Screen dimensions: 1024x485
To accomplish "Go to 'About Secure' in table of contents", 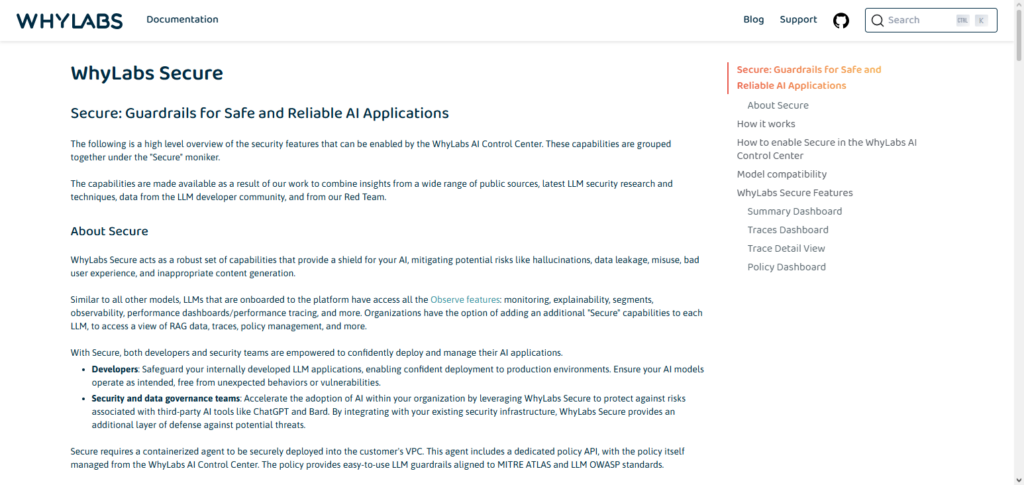I will 778,105.
